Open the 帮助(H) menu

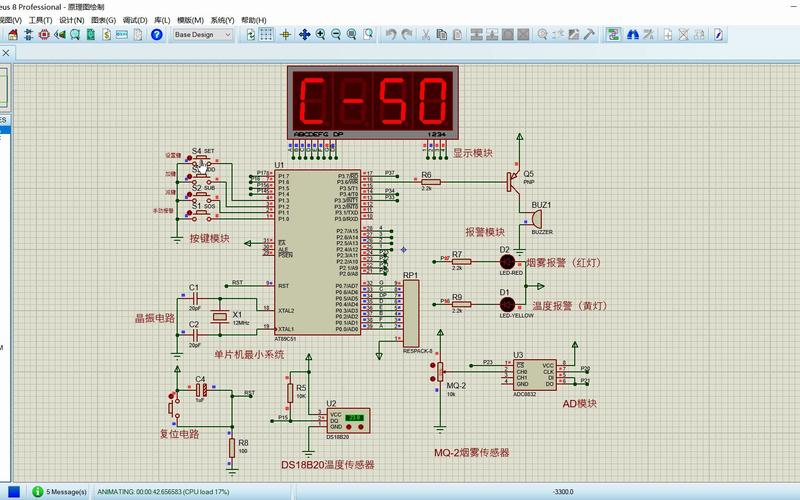tap(254, 20)
